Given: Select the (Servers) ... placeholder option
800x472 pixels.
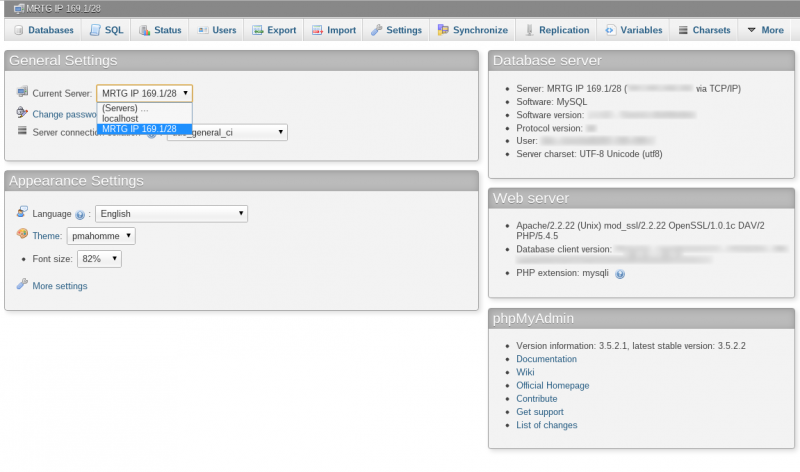Looking at the screenshot, I should point(144,108).
